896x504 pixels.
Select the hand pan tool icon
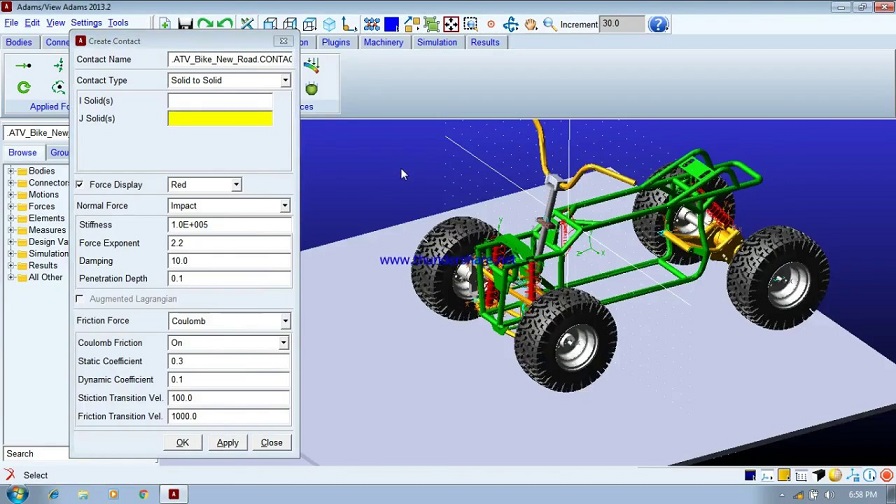(531, 24)
